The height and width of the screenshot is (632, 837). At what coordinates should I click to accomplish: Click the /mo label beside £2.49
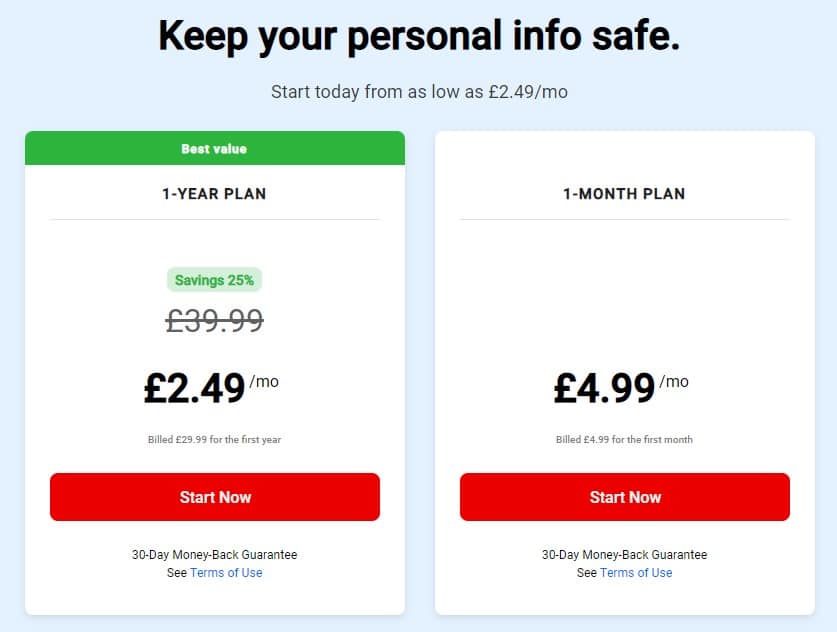264,382
